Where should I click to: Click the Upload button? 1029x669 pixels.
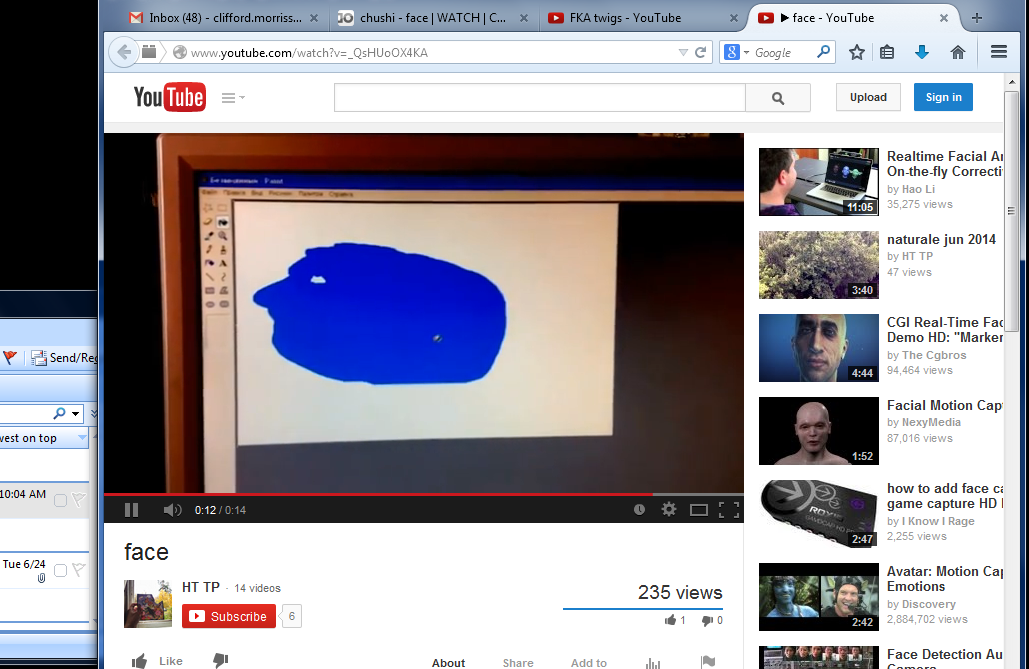tap(868, 97)
